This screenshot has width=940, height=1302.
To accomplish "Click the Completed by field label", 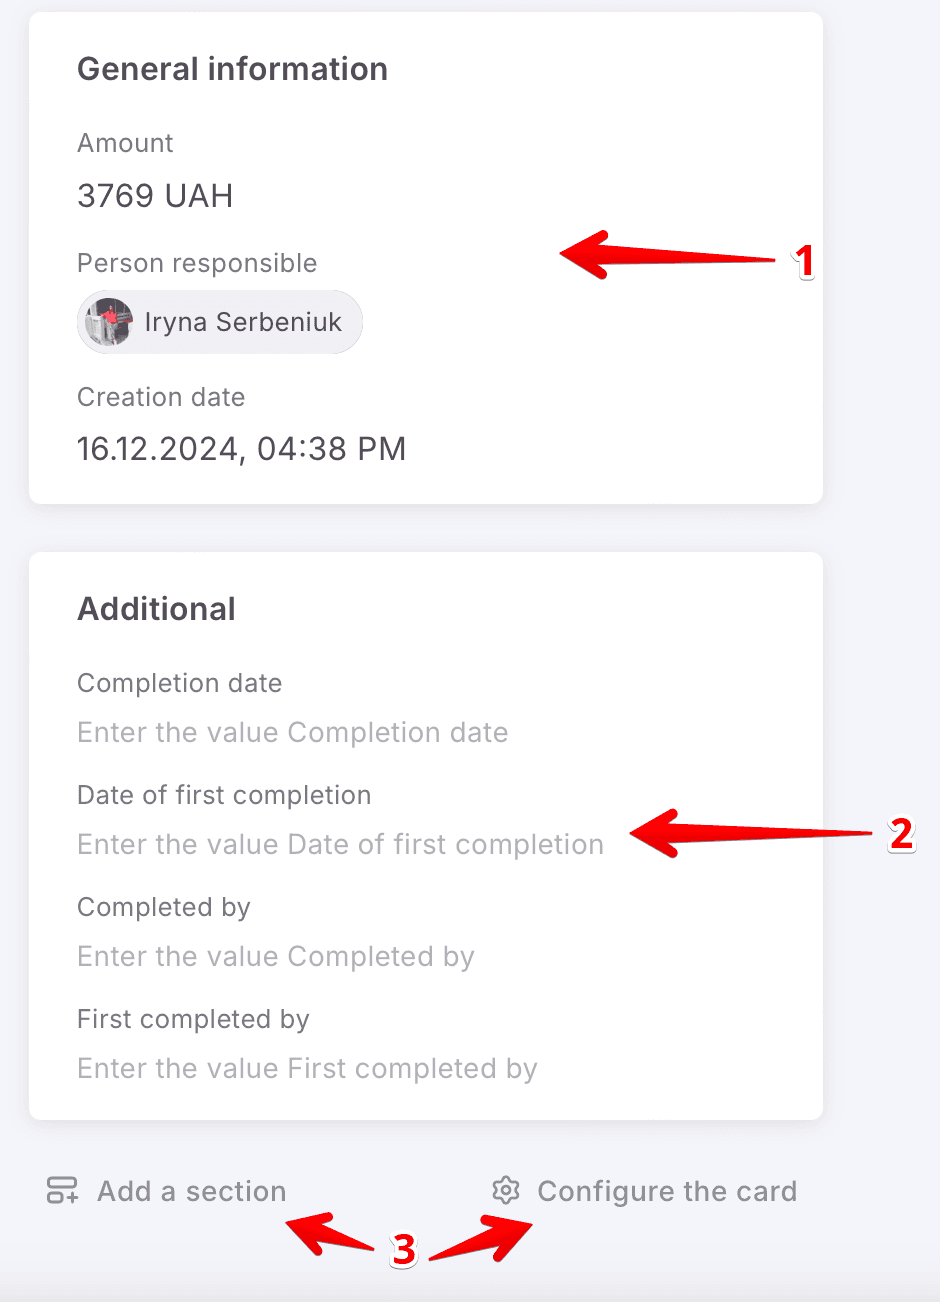I will coord(164,907).
